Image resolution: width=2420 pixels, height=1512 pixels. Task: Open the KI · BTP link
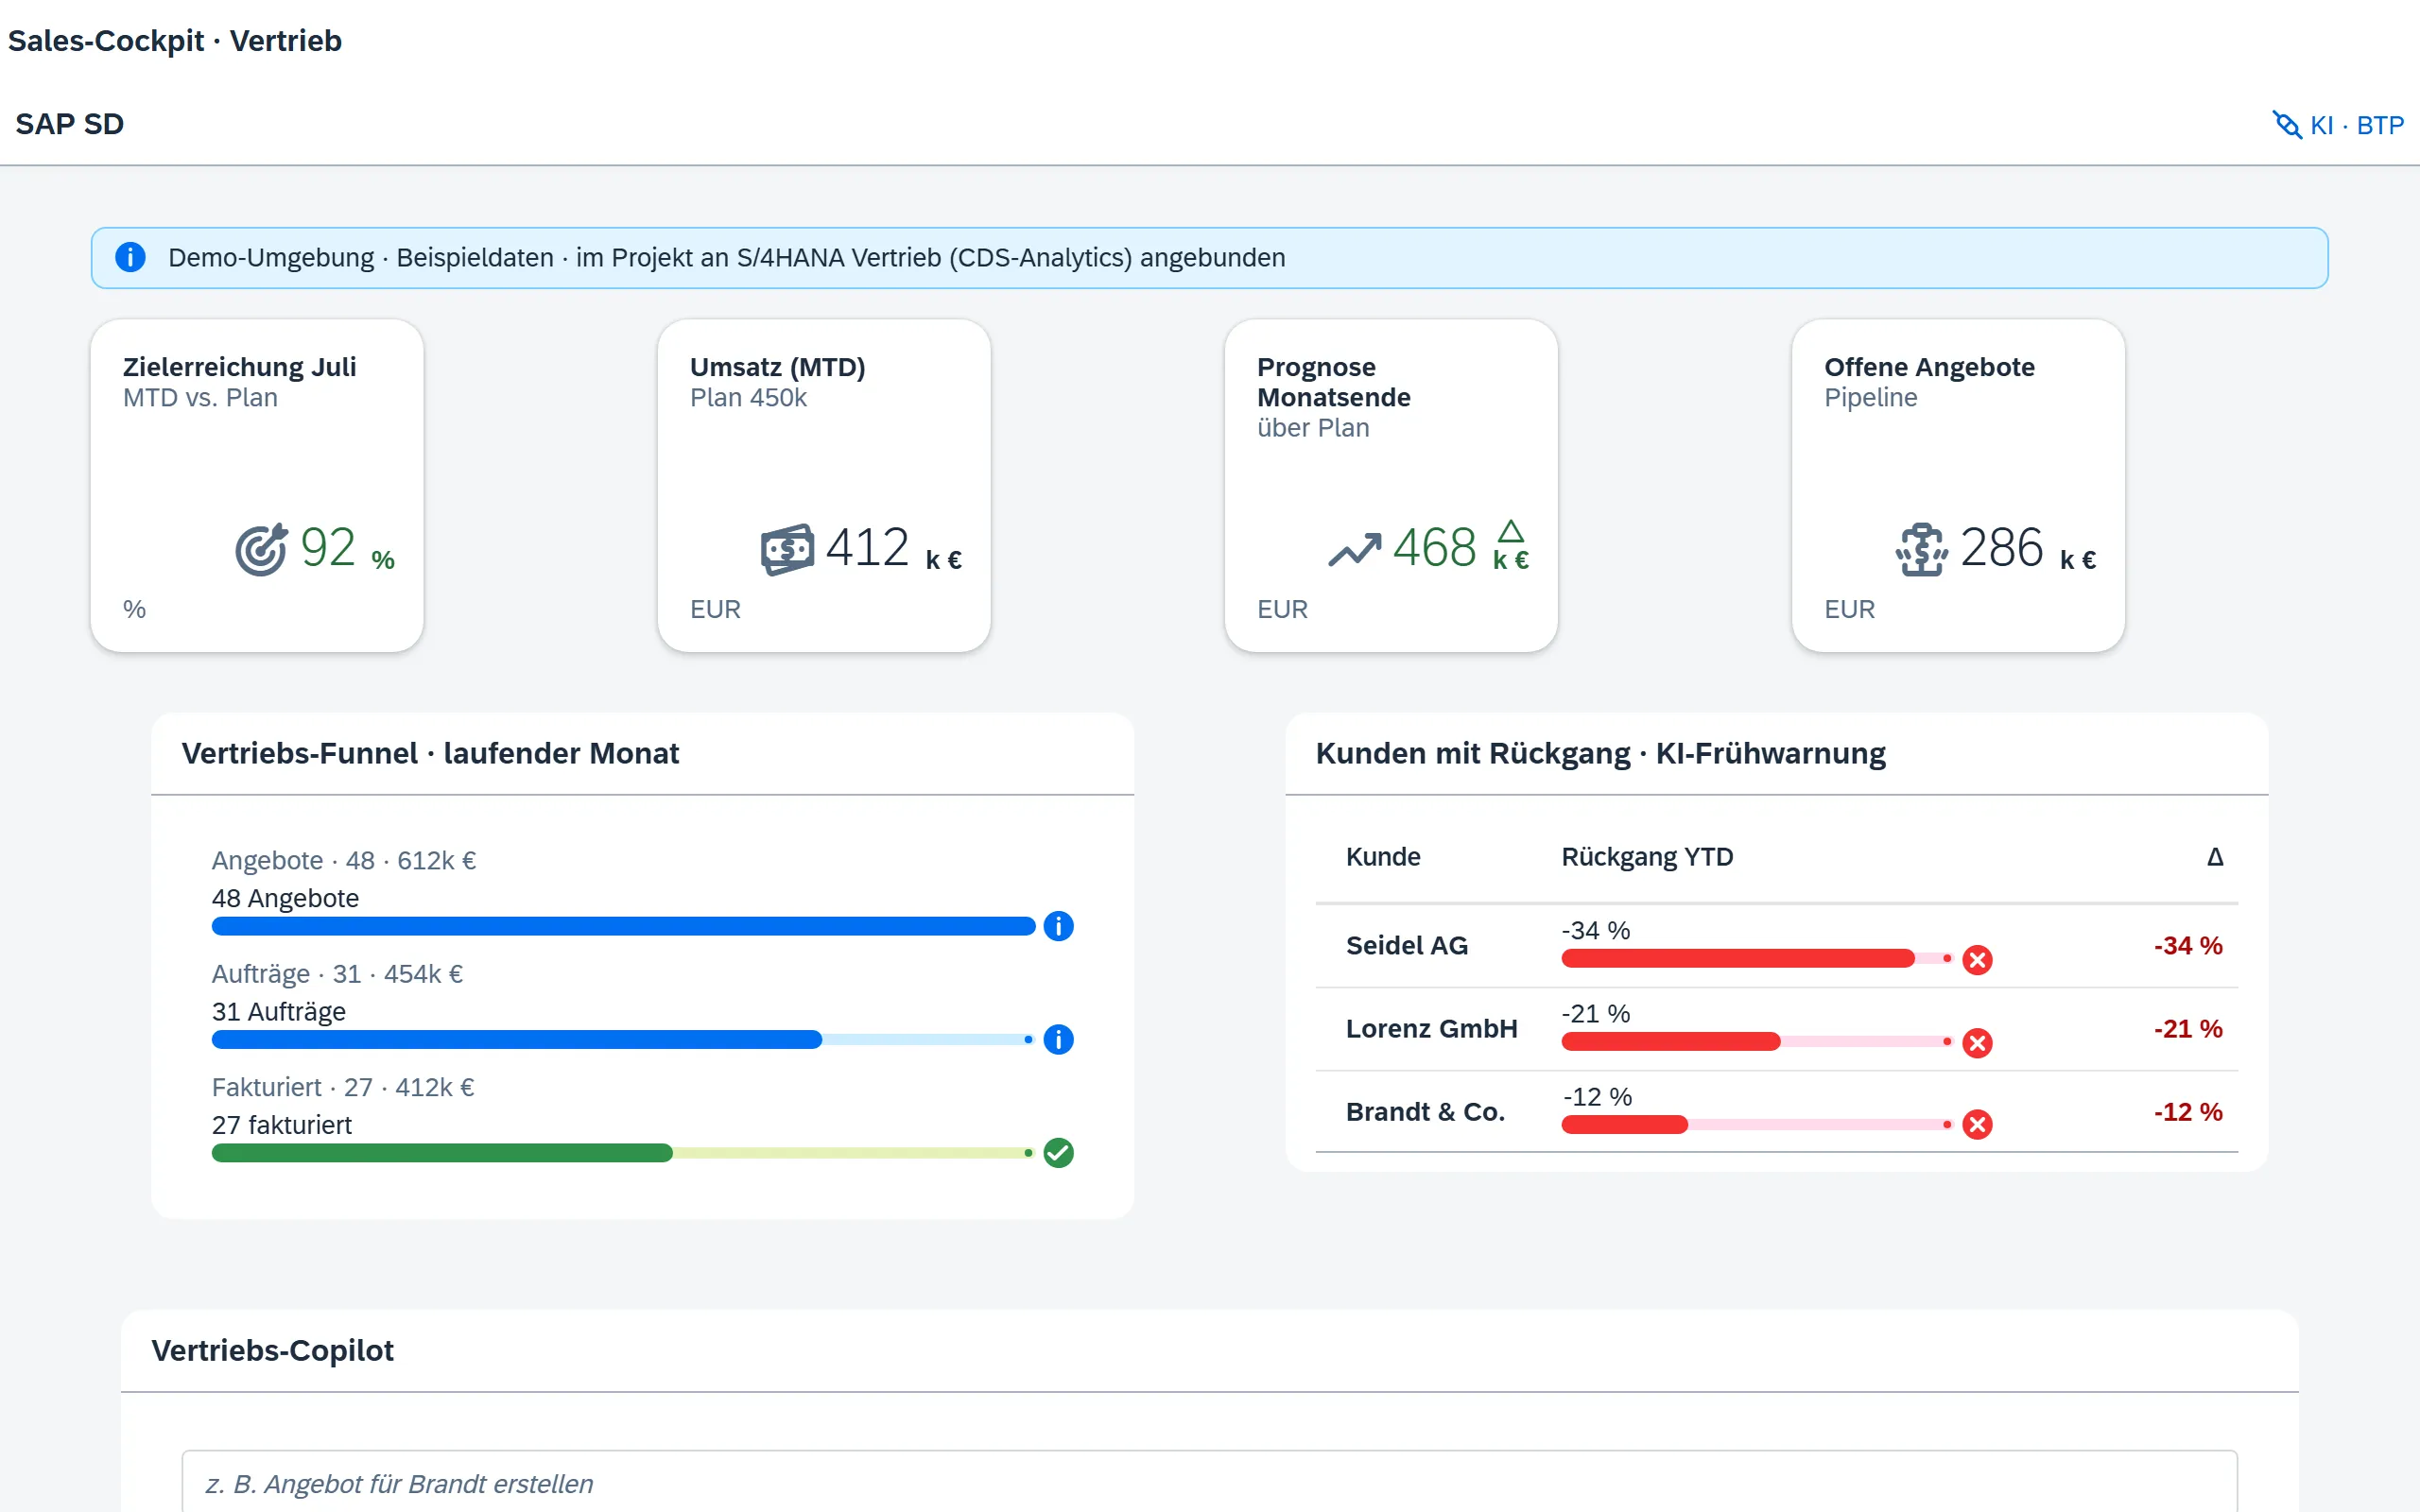click(x=2338, y=125)
